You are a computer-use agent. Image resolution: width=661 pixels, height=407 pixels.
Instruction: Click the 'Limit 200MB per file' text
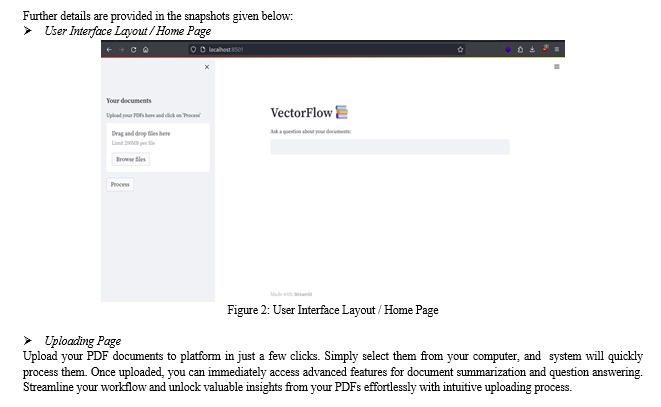coord(133,143)
